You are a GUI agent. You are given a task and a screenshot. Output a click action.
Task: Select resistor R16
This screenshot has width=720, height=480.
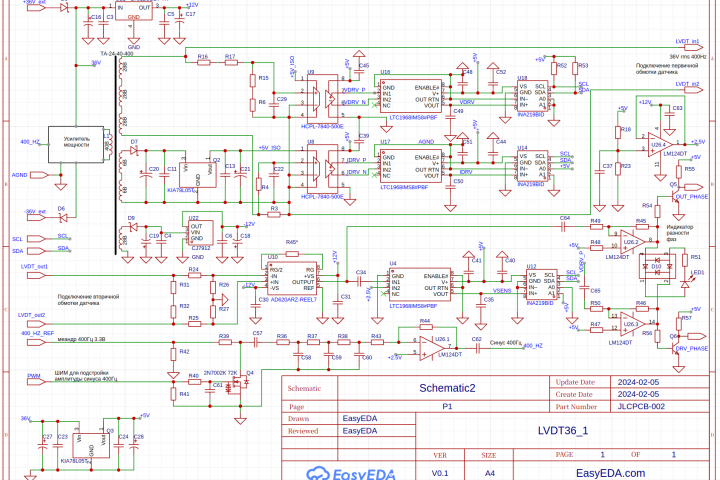pyautogui.click(x=203, y=62)
